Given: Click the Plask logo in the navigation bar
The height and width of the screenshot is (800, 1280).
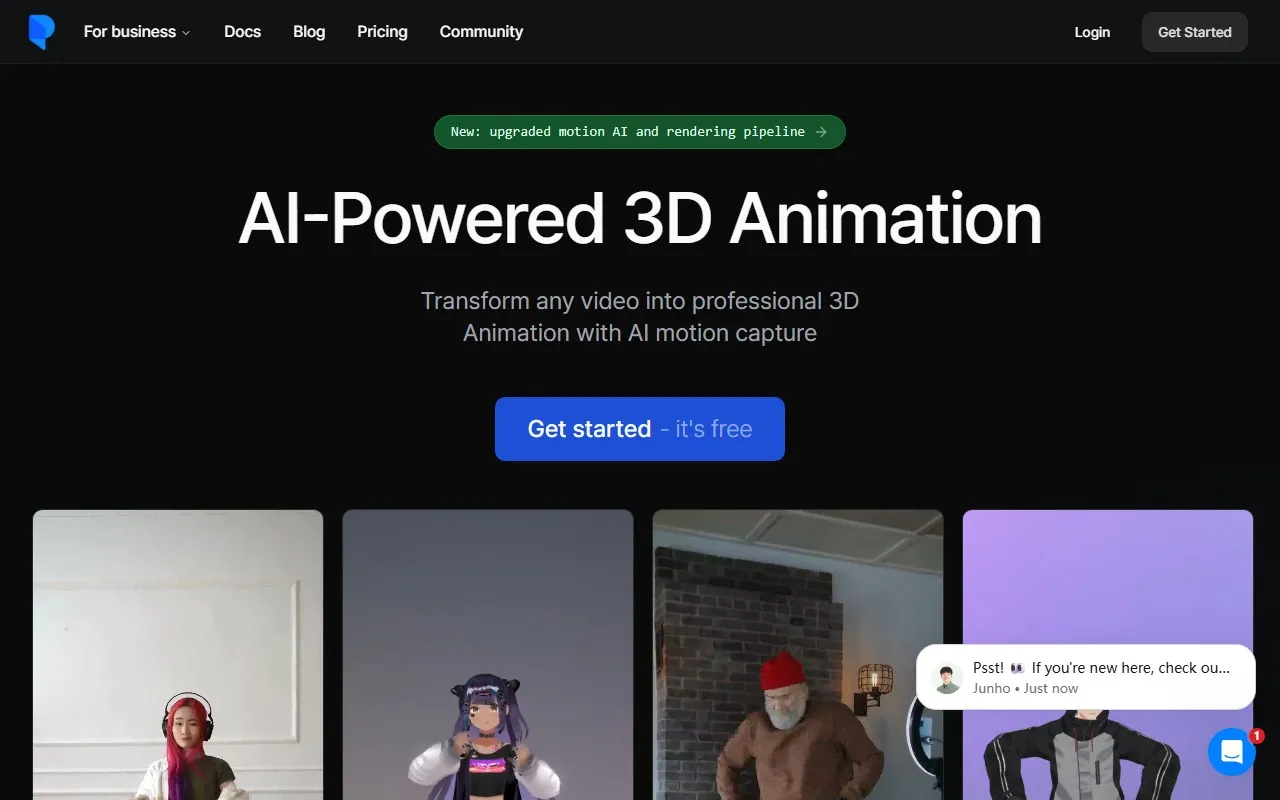Looking at the screenshot, I should tap(41, 31).
